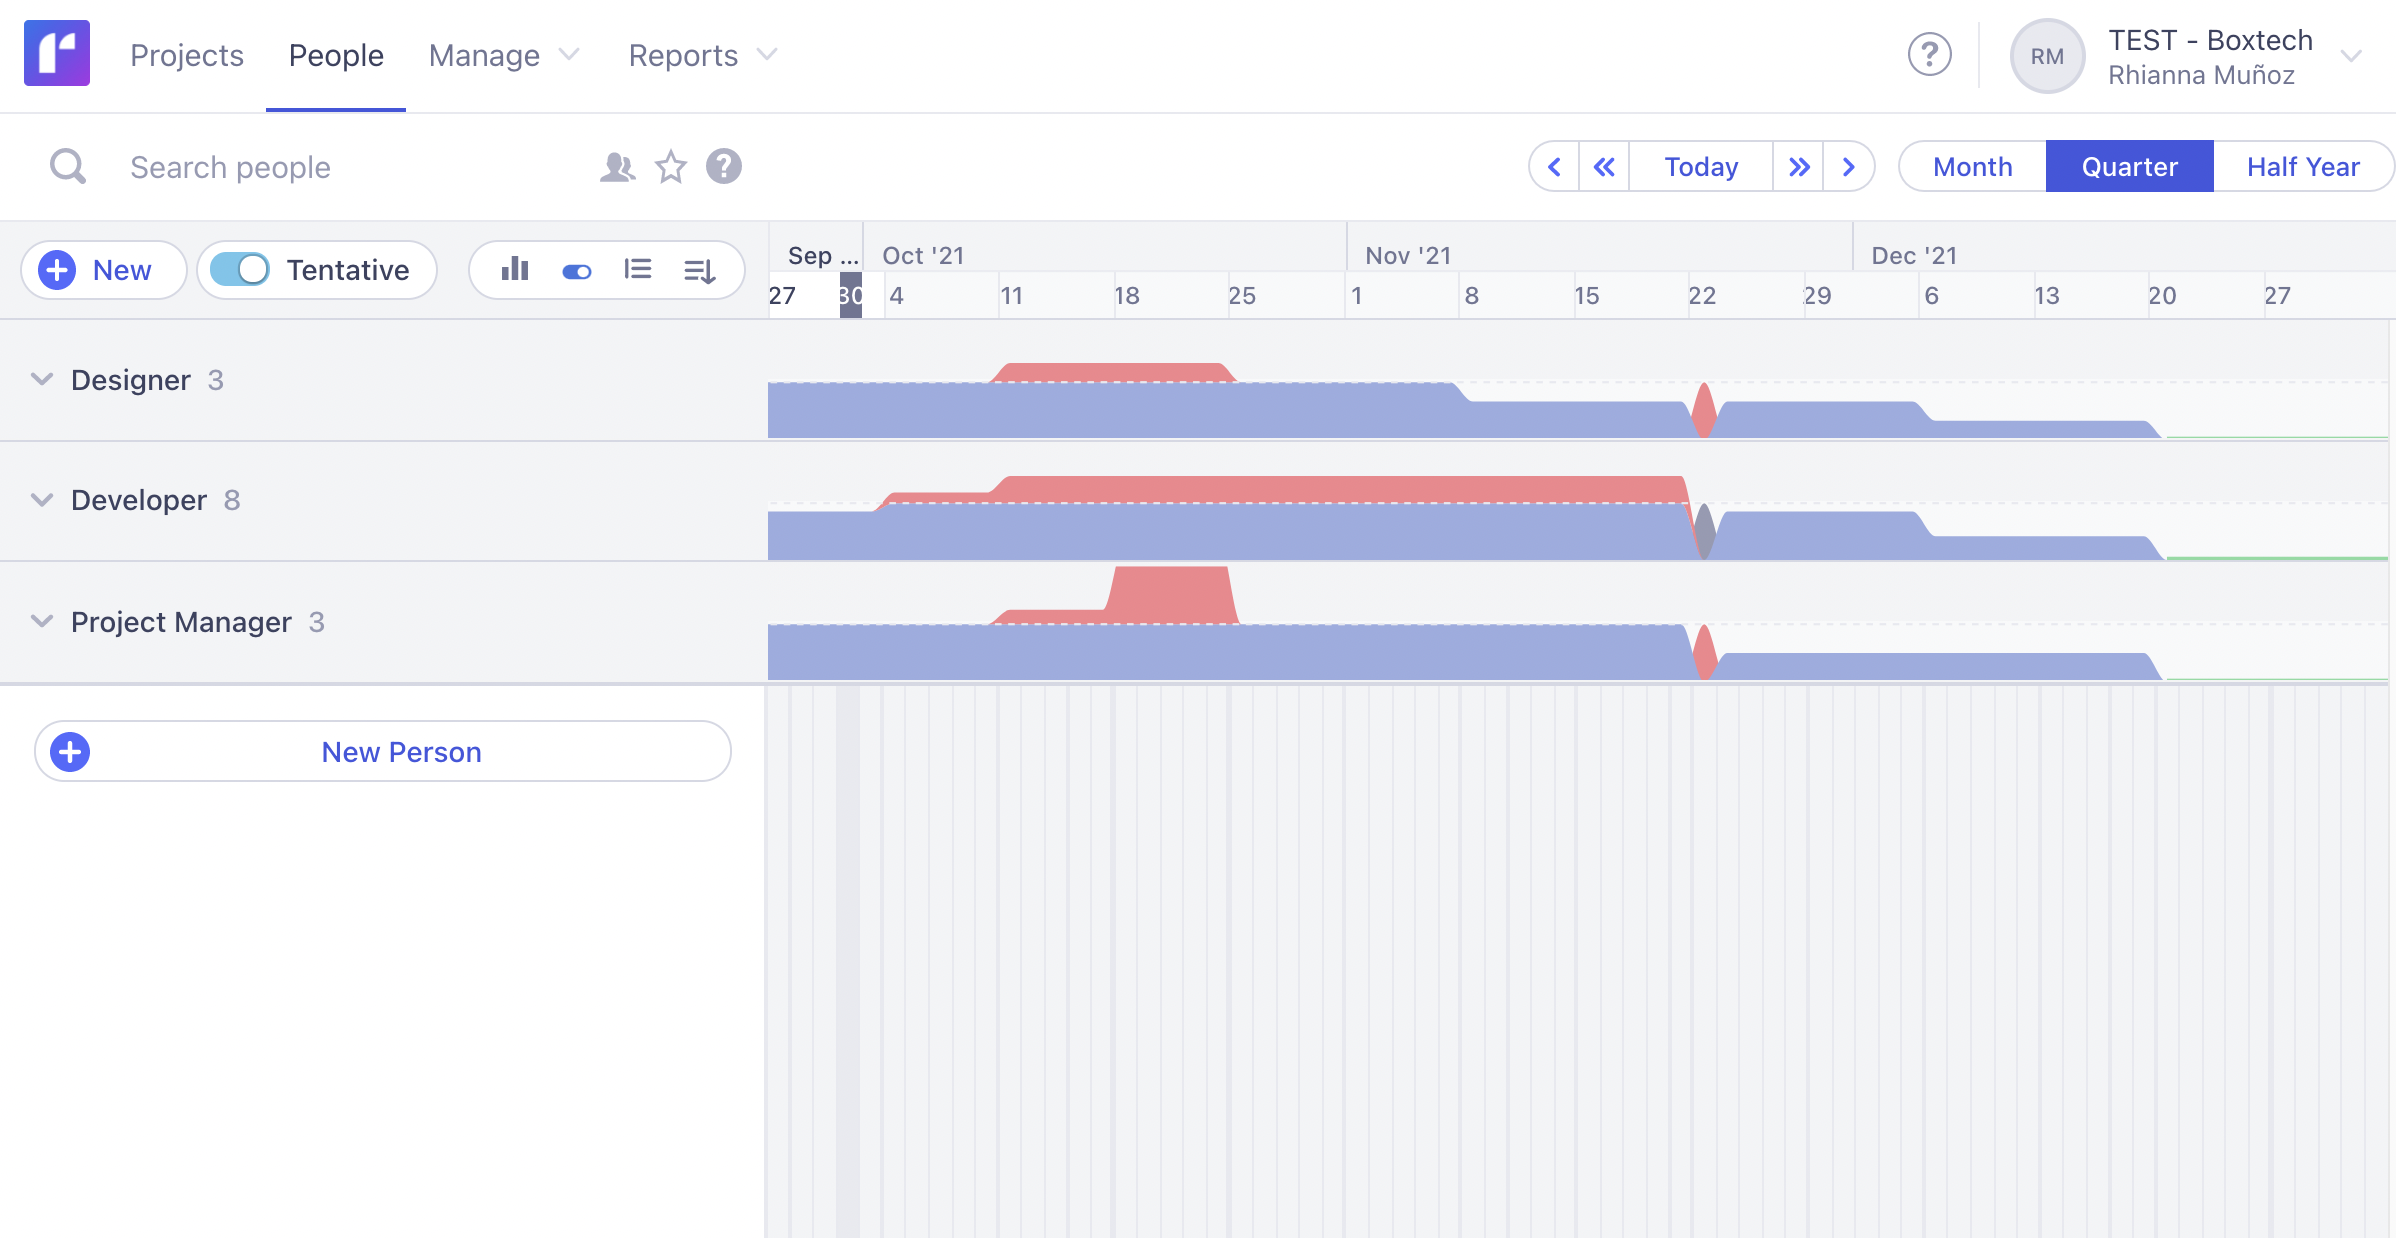Image resolution: width=2396 pixels, height=1238 pixels.
Task: Flip the small toggle inside the view options group
Action: 576,269
